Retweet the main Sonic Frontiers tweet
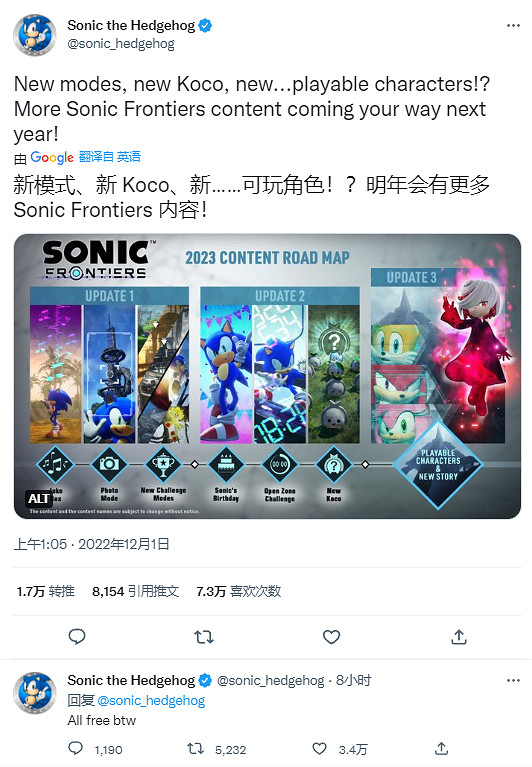Viewport: 532px width, 767px height. click(204, 636)
